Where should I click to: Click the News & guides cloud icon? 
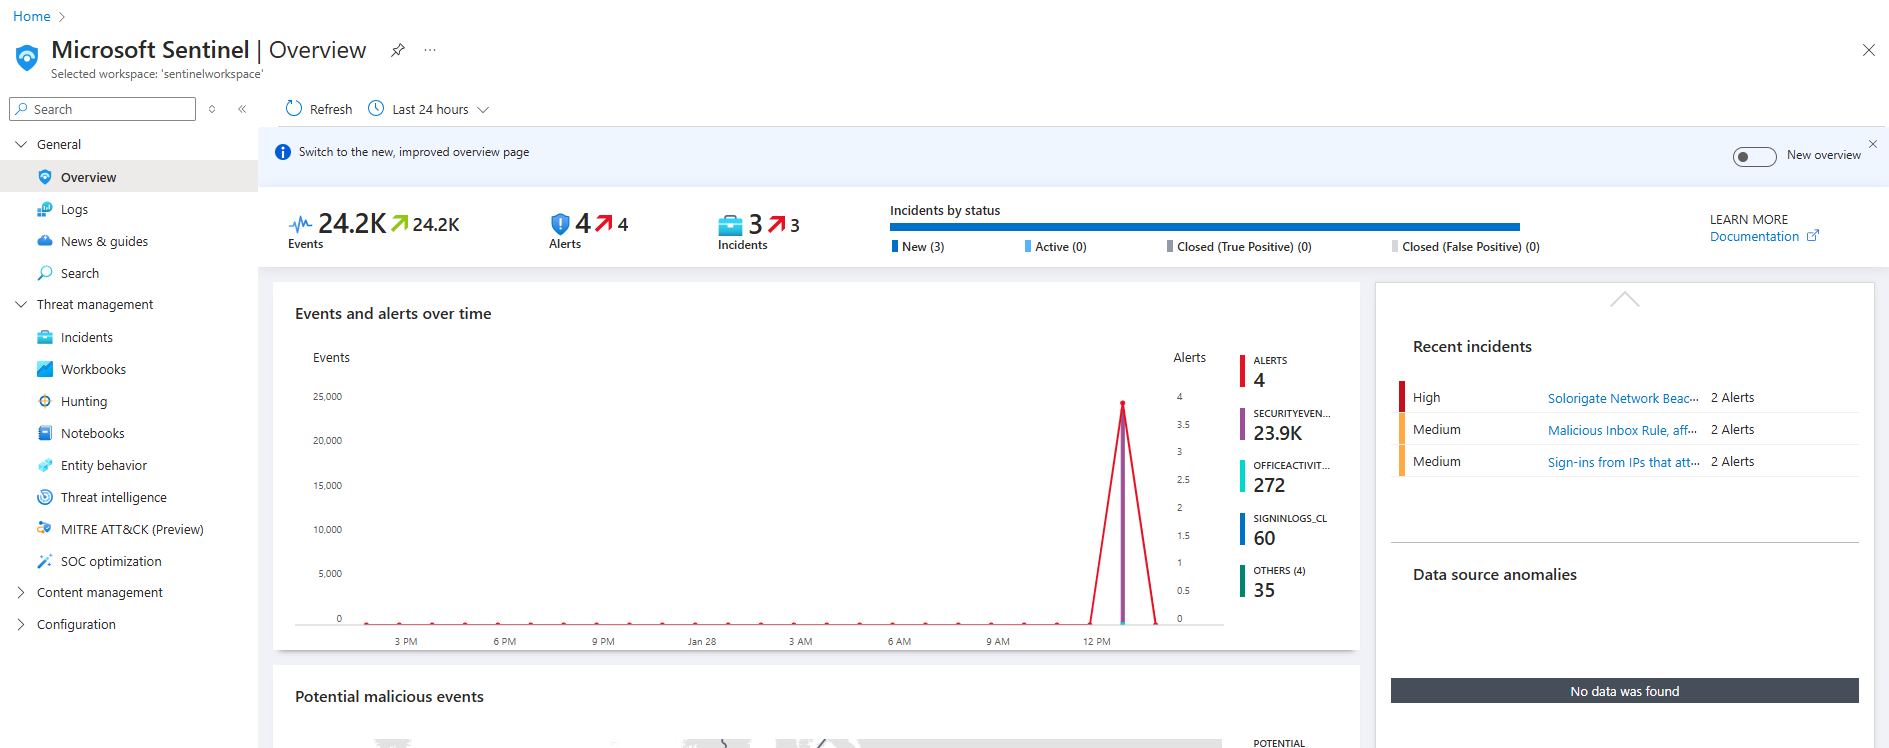pos(45,241)
